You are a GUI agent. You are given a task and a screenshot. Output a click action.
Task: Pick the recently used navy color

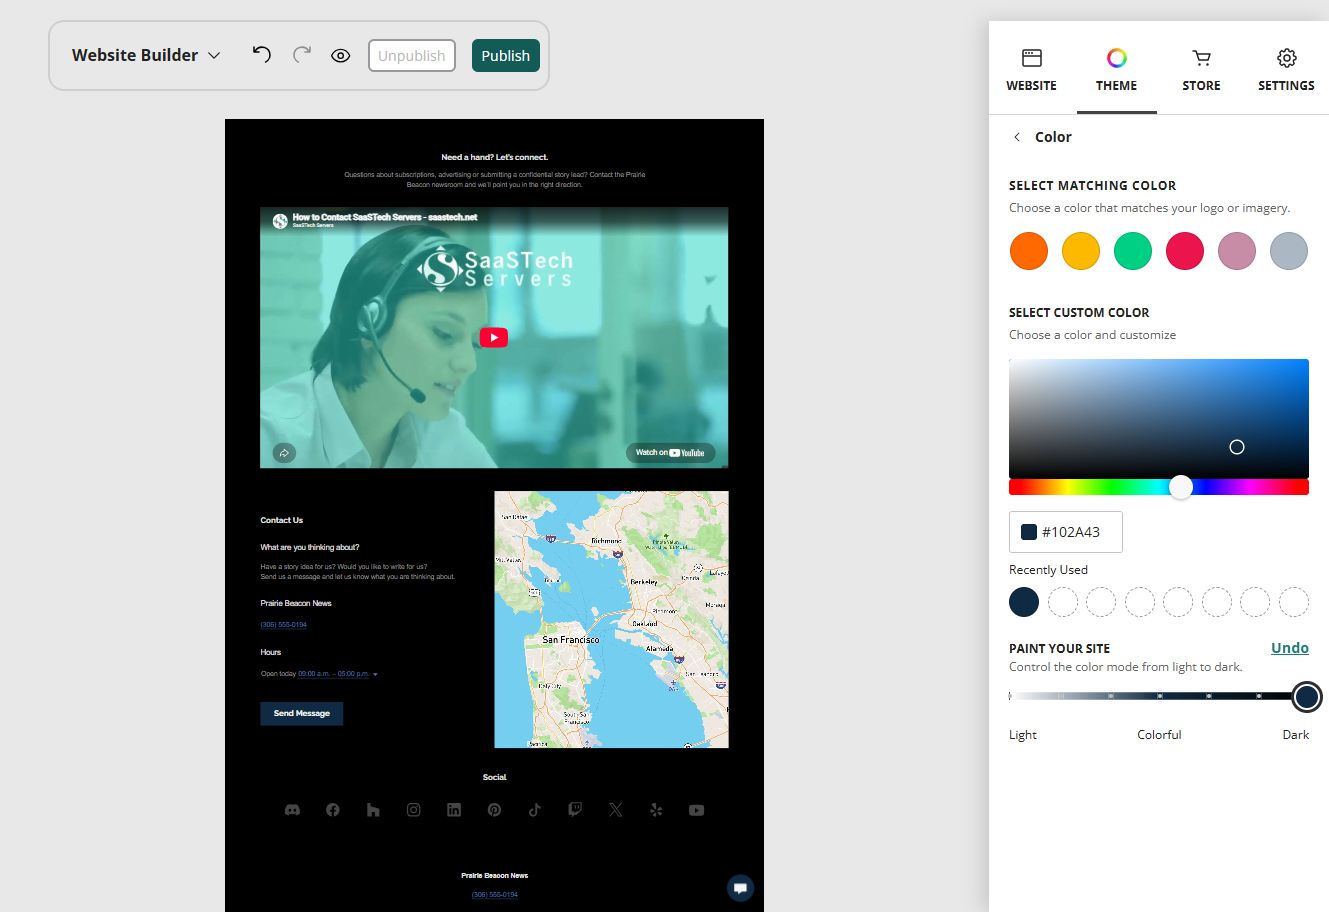point(1024,602)
